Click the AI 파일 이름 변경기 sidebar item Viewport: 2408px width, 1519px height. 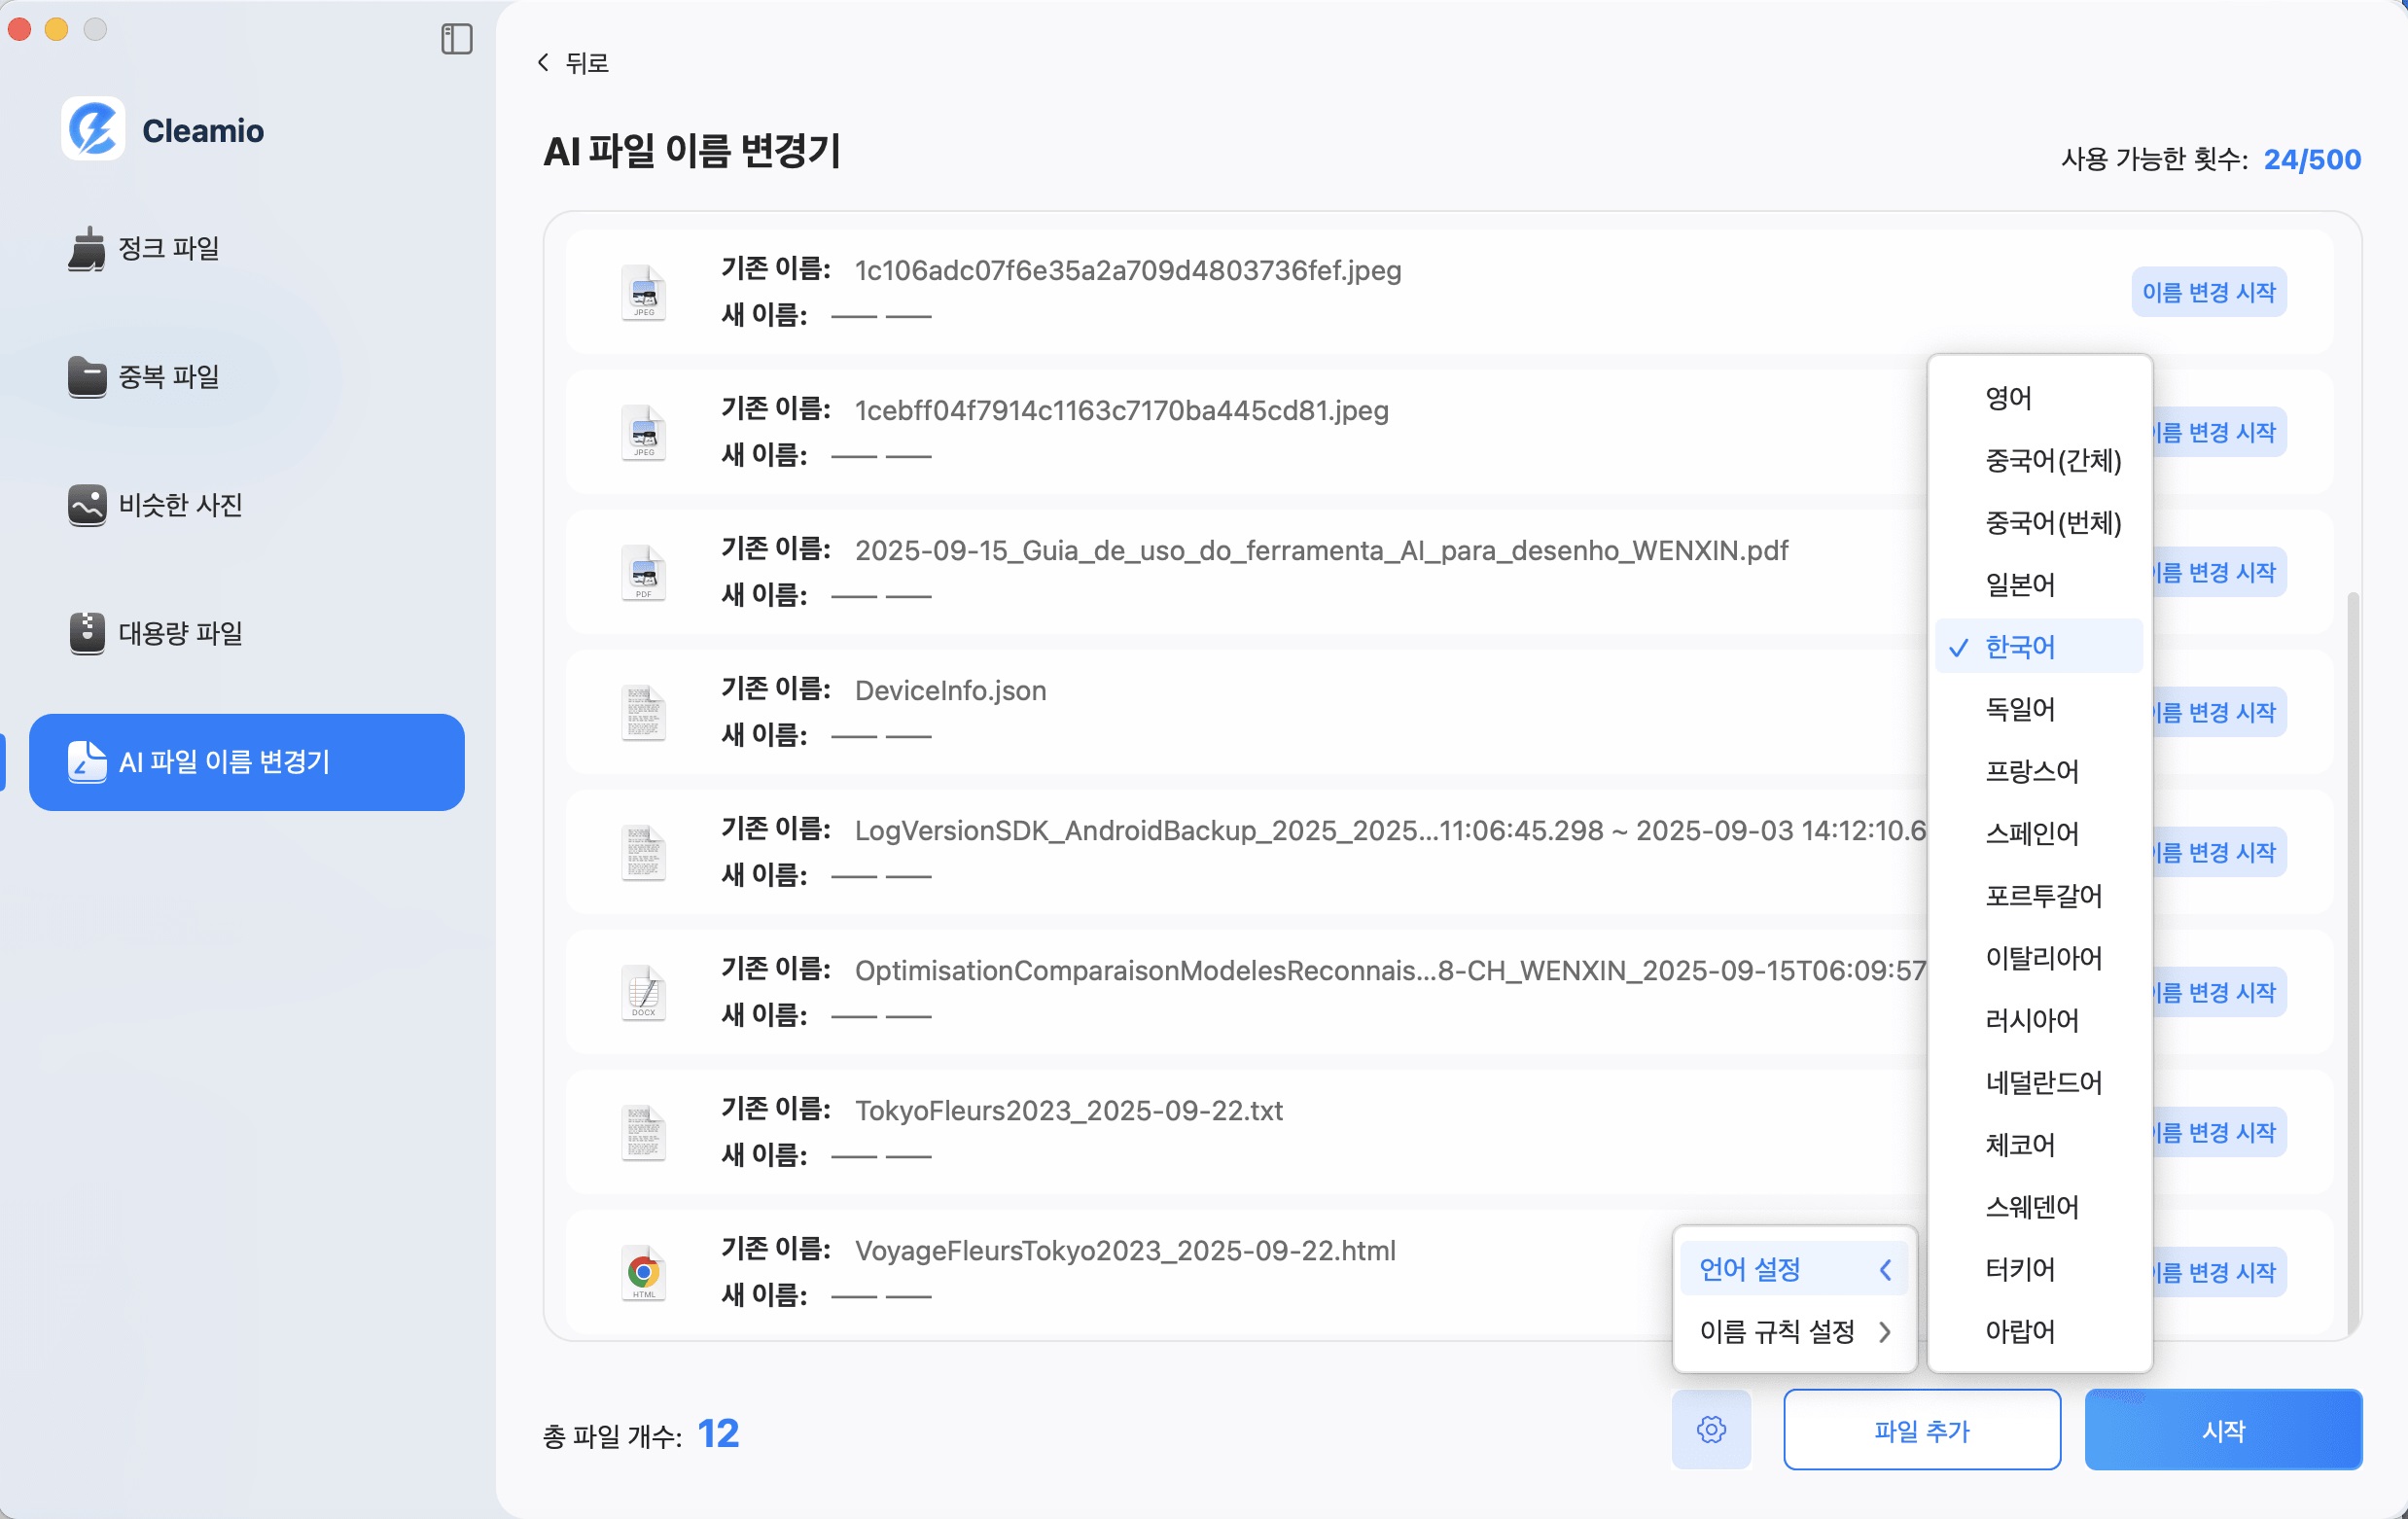click(246, 762)
